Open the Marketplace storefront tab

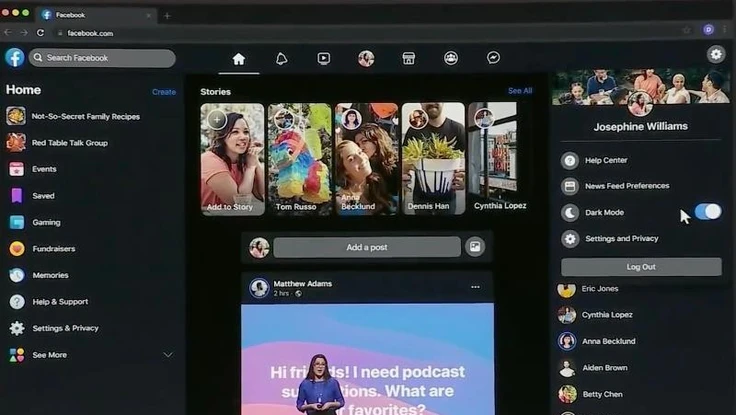[408, 58]
